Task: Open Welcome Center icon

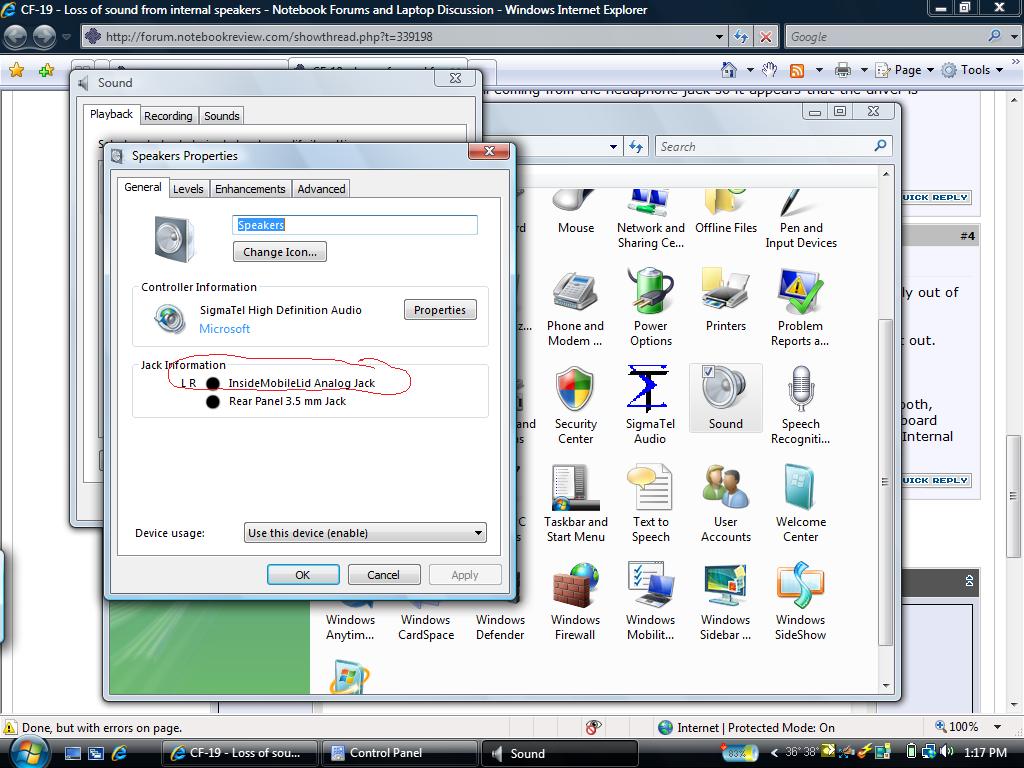Action: point(801,503)
